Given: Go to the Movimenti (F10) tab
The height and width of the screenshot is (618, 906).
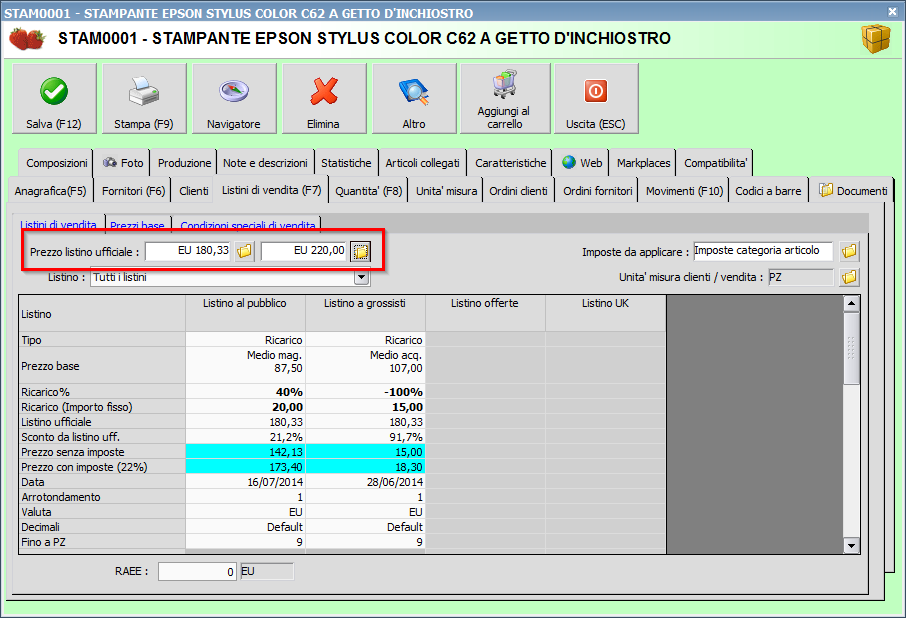Looking at the screenshot, I should (x=684, y=191).
